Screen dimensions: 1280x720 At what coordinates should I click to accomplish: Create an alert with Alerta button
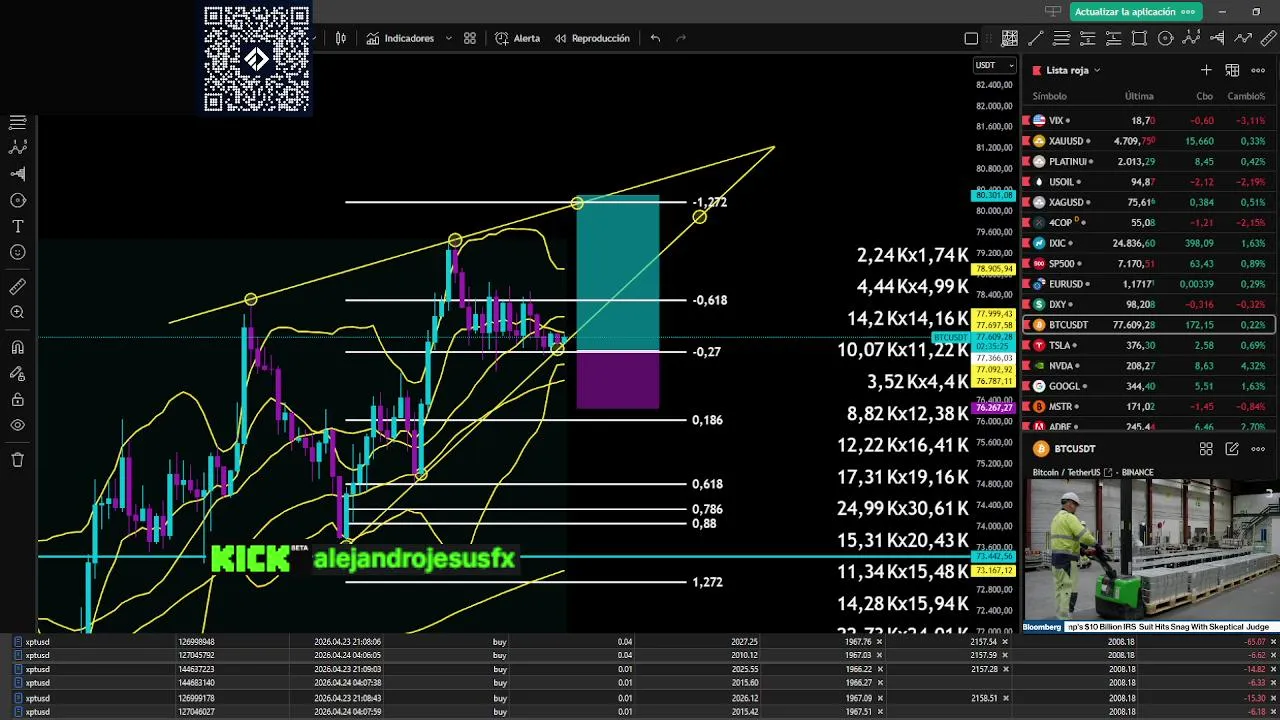517,38
